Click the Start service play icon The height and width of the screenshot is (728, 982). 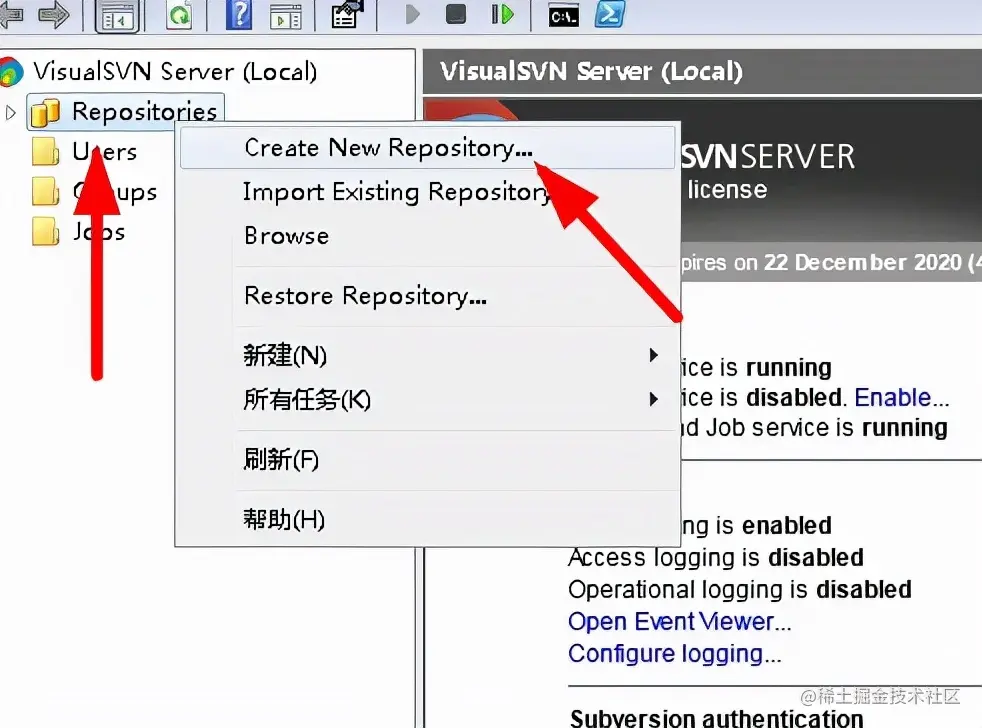click(x=412, y=14)
